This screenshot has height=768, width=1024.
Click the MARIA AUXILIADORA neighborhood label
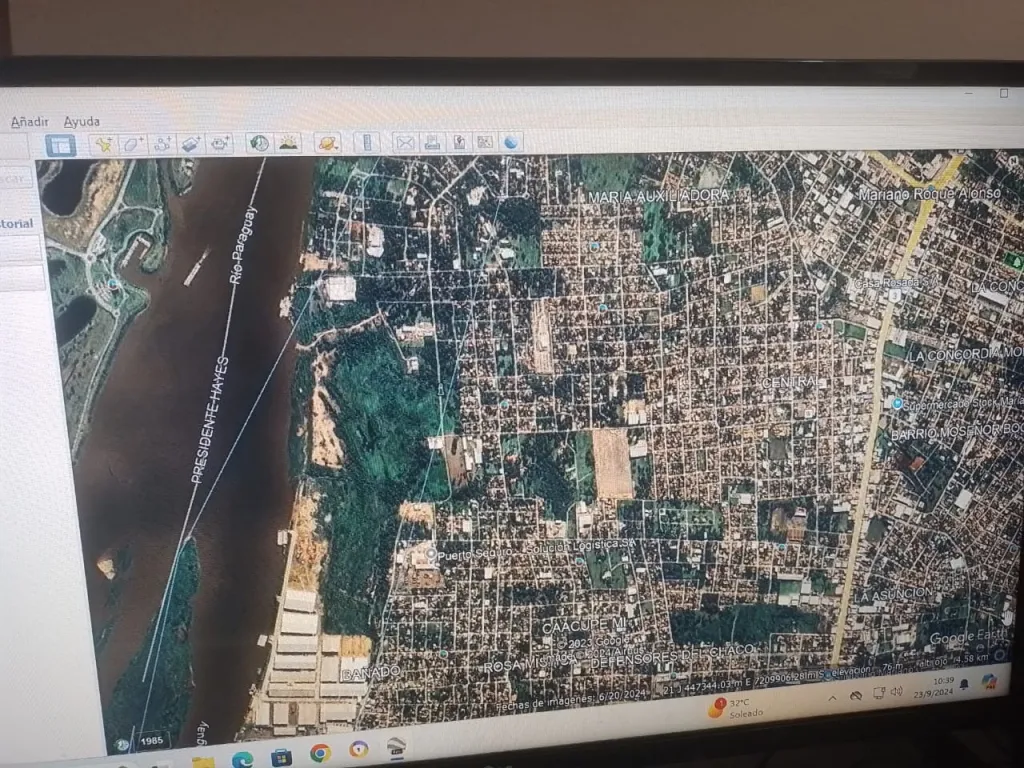[x=659, y=196]
